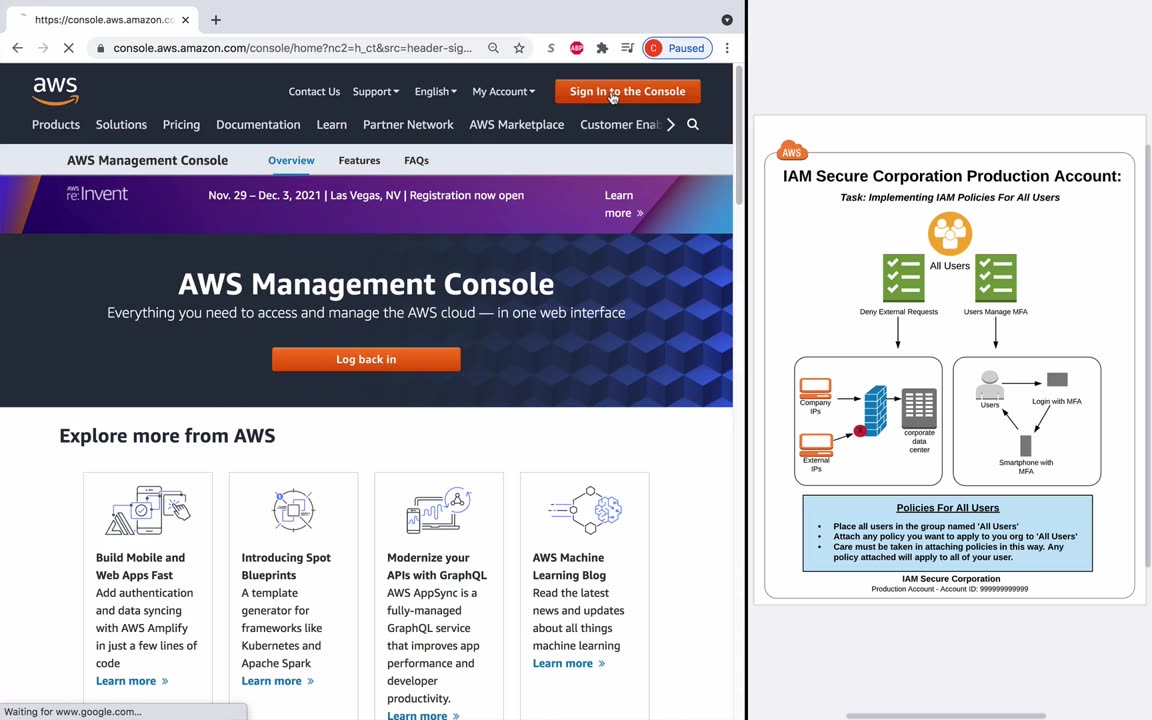This screenshot has width=1152, height=720.
Task: Open the Paused profile button
Action: (677, 48)
